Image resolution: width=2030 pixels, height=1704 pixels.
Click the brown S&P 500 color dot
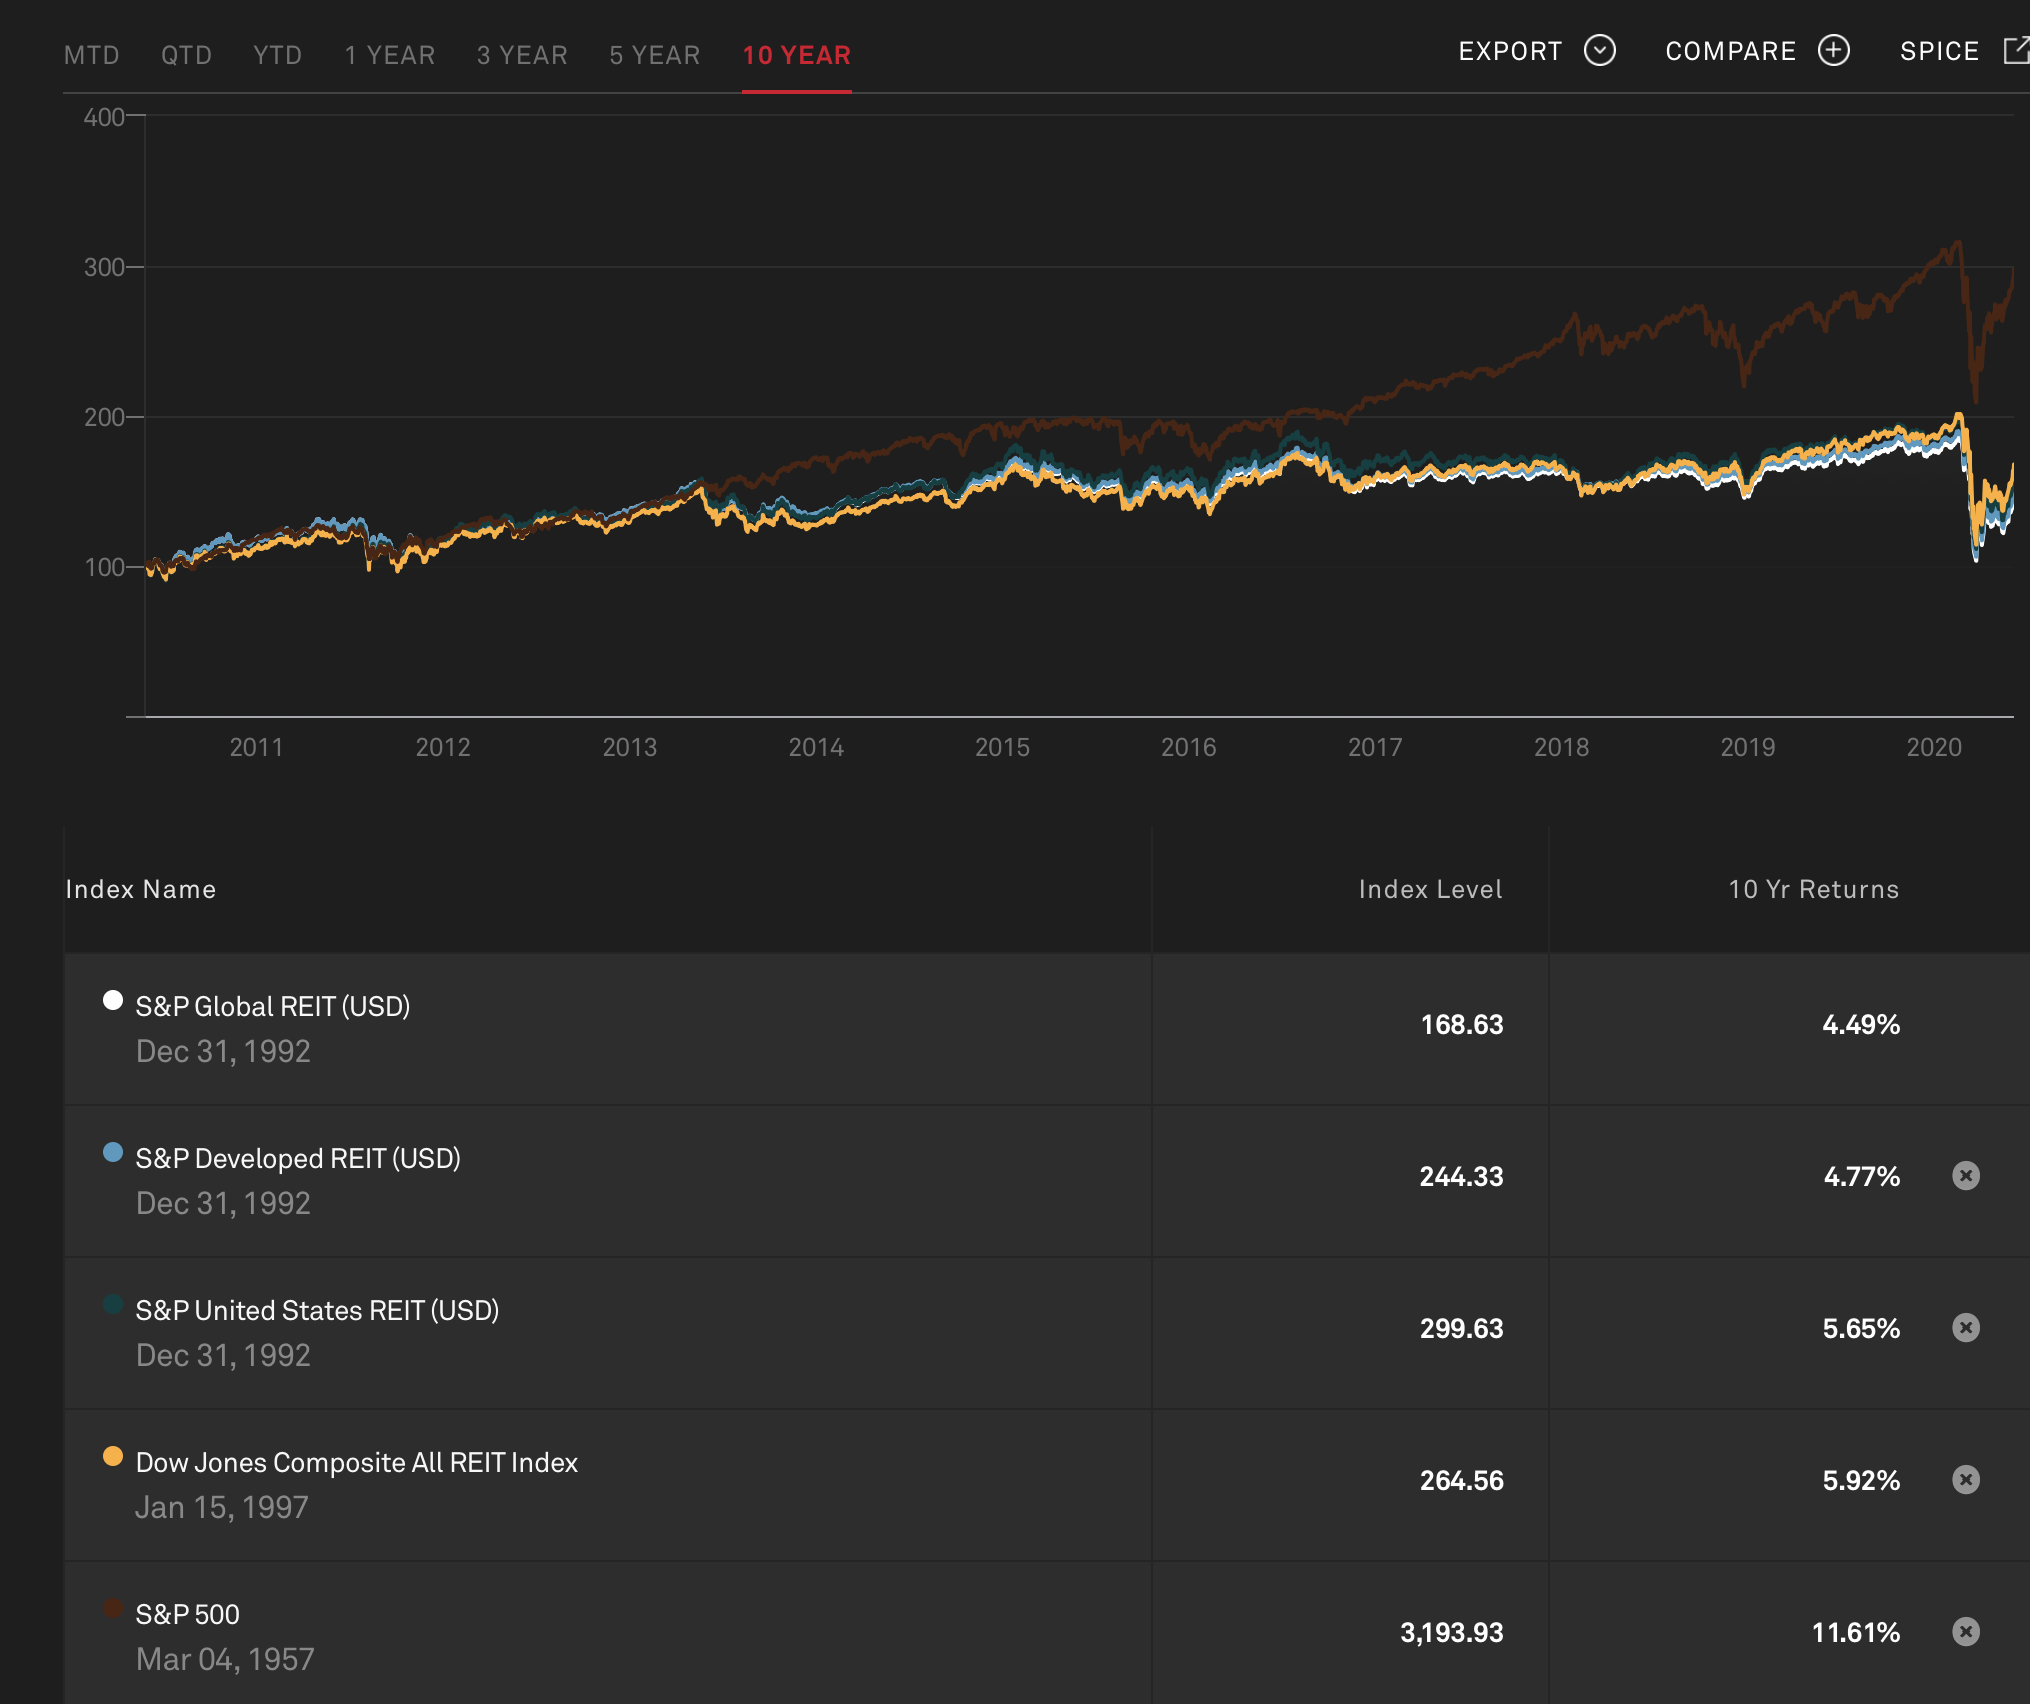click(x=113, y=1608)
